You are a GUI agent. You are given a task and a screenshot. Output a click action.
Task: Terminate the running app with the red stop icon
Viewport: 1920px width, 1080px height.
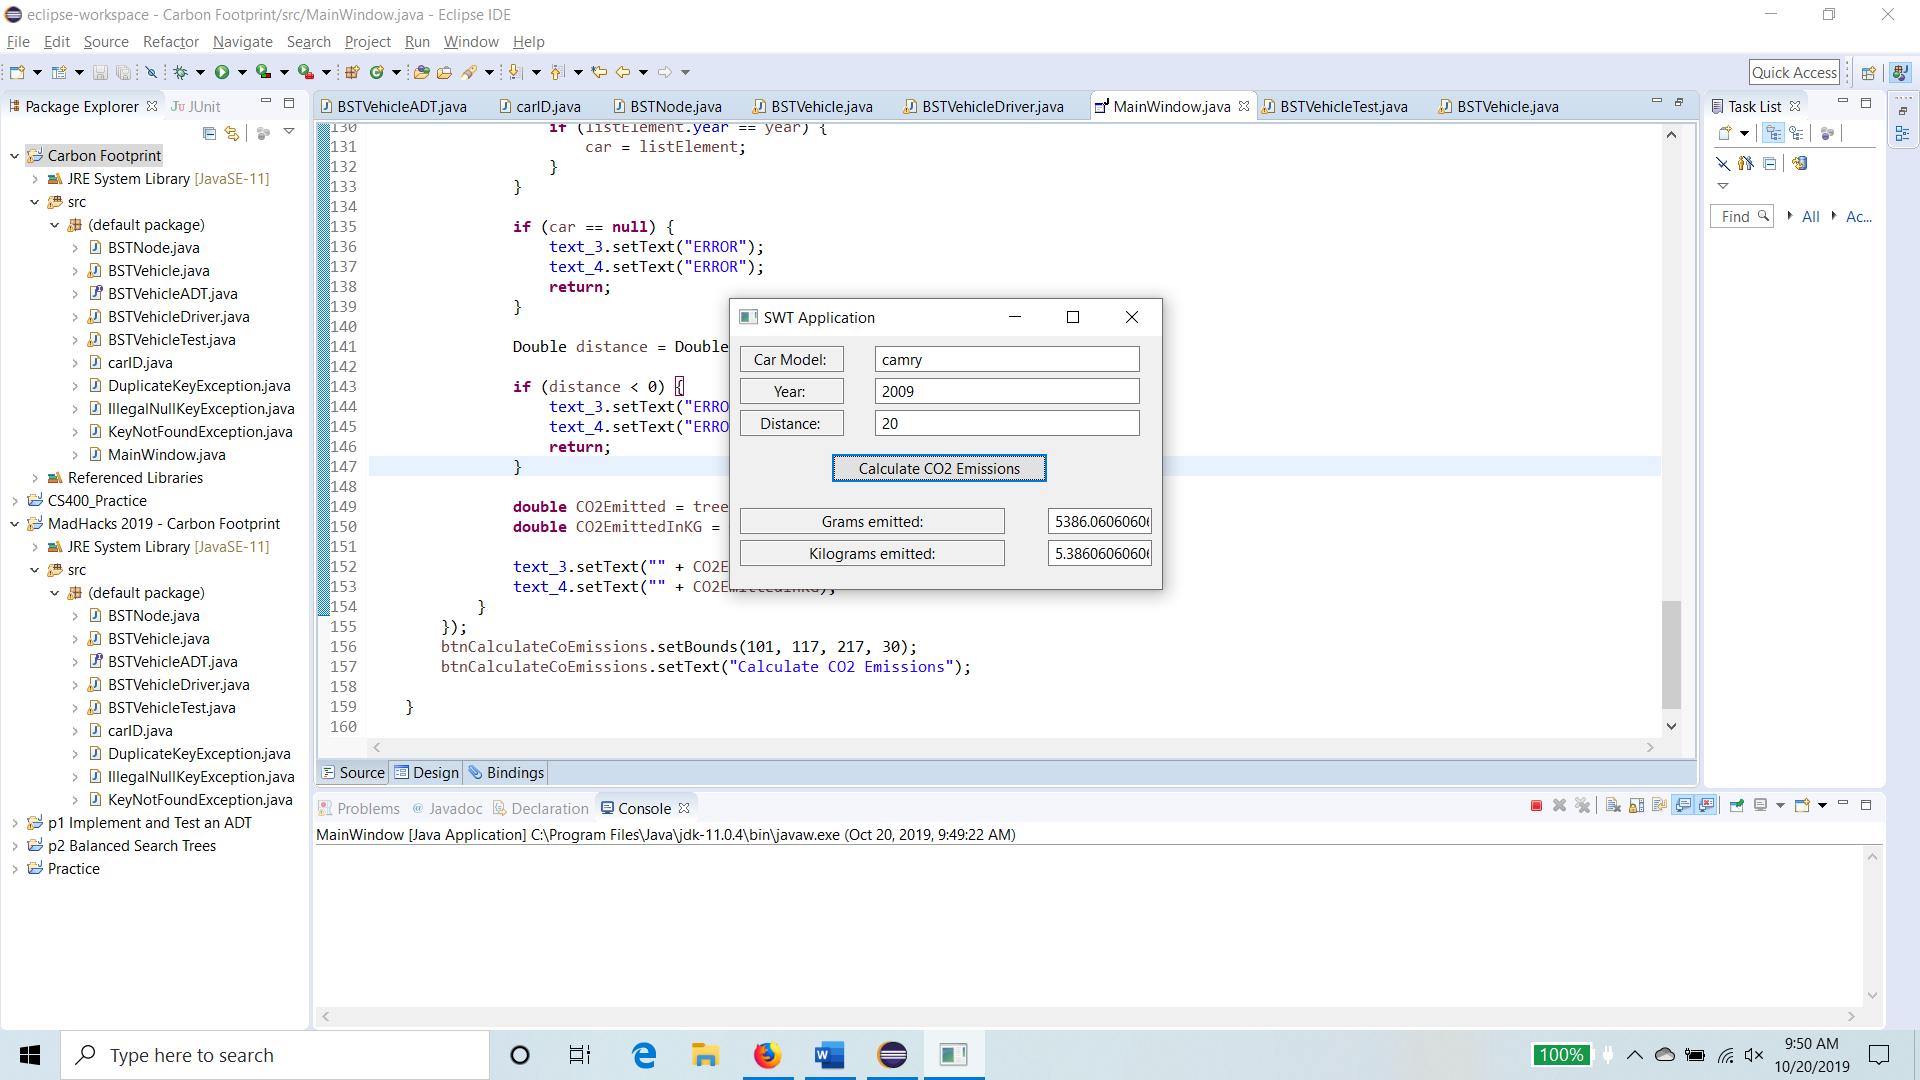(1536, 806)
